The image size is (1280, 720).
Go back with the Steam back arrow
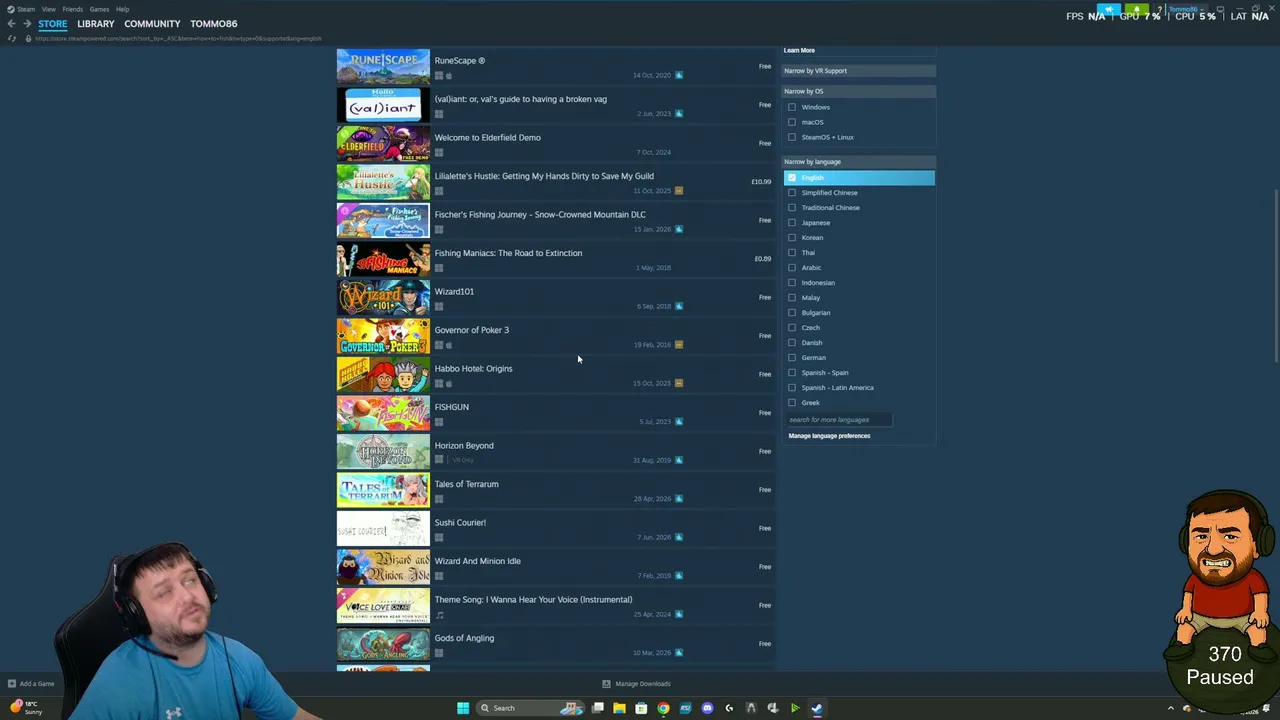click(x=11, y=24)
